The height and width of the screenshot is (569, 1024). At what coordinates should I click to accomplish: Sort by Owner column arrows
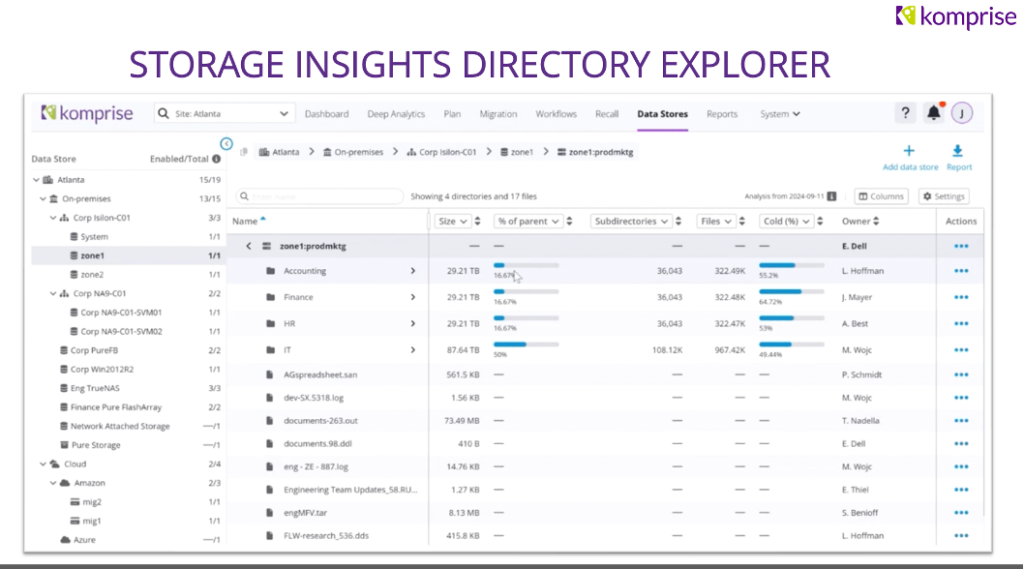pyautogui.click(x=876, y=221)
